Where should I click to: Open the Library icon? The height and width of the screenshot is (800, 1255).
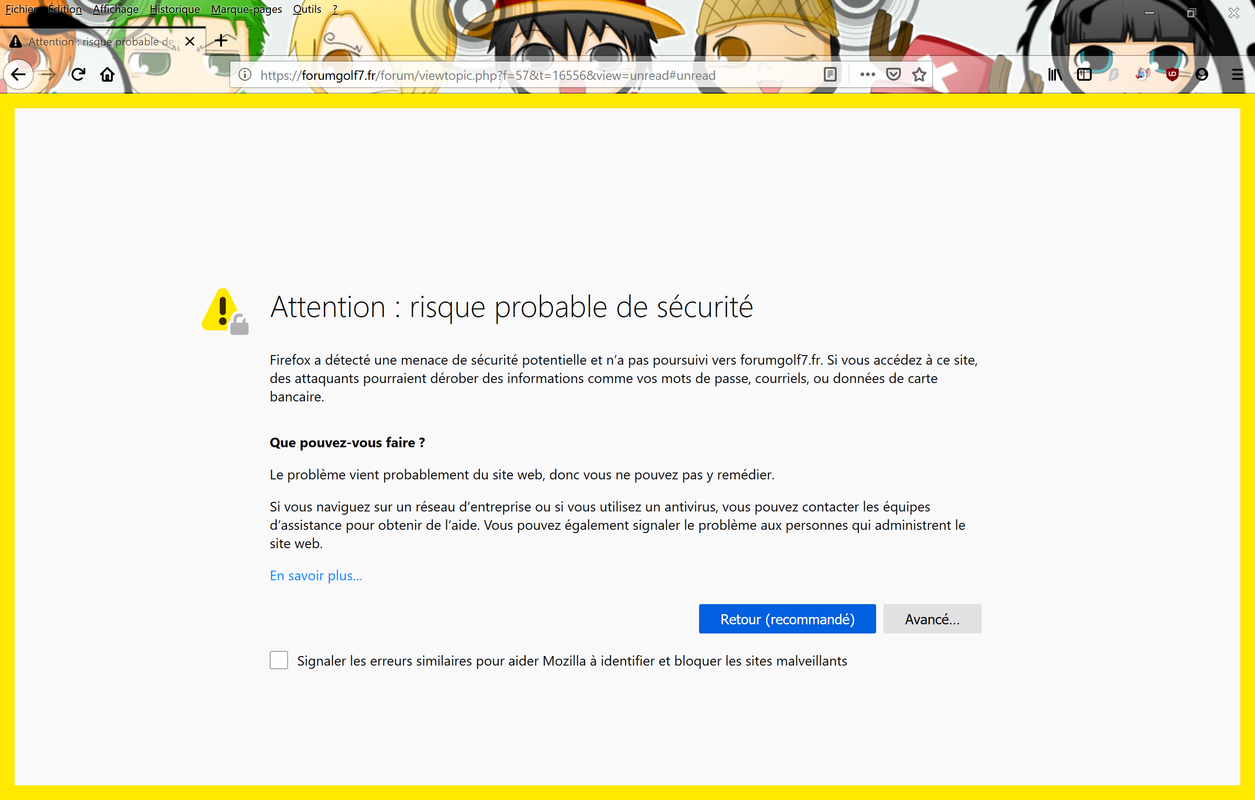(1054, 75)
